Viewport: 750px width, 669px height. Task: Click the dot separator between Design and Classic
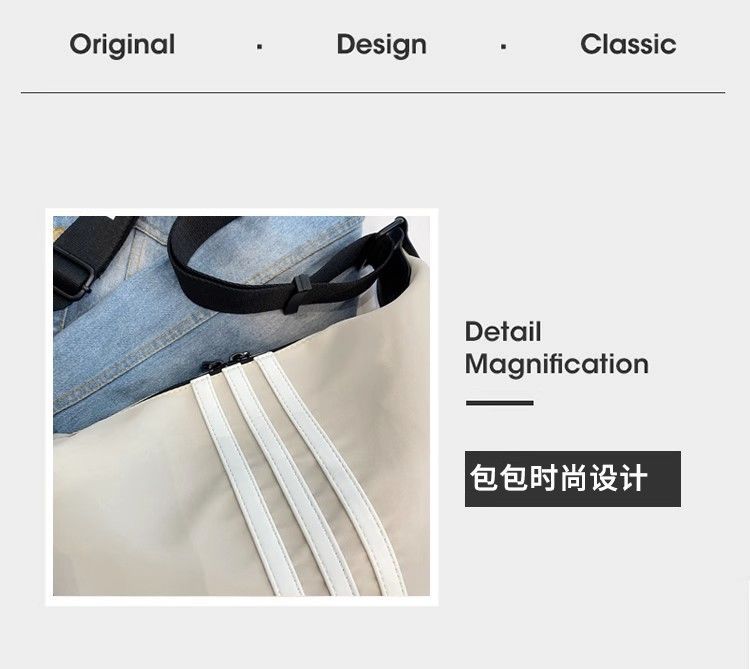click(503, 46)
